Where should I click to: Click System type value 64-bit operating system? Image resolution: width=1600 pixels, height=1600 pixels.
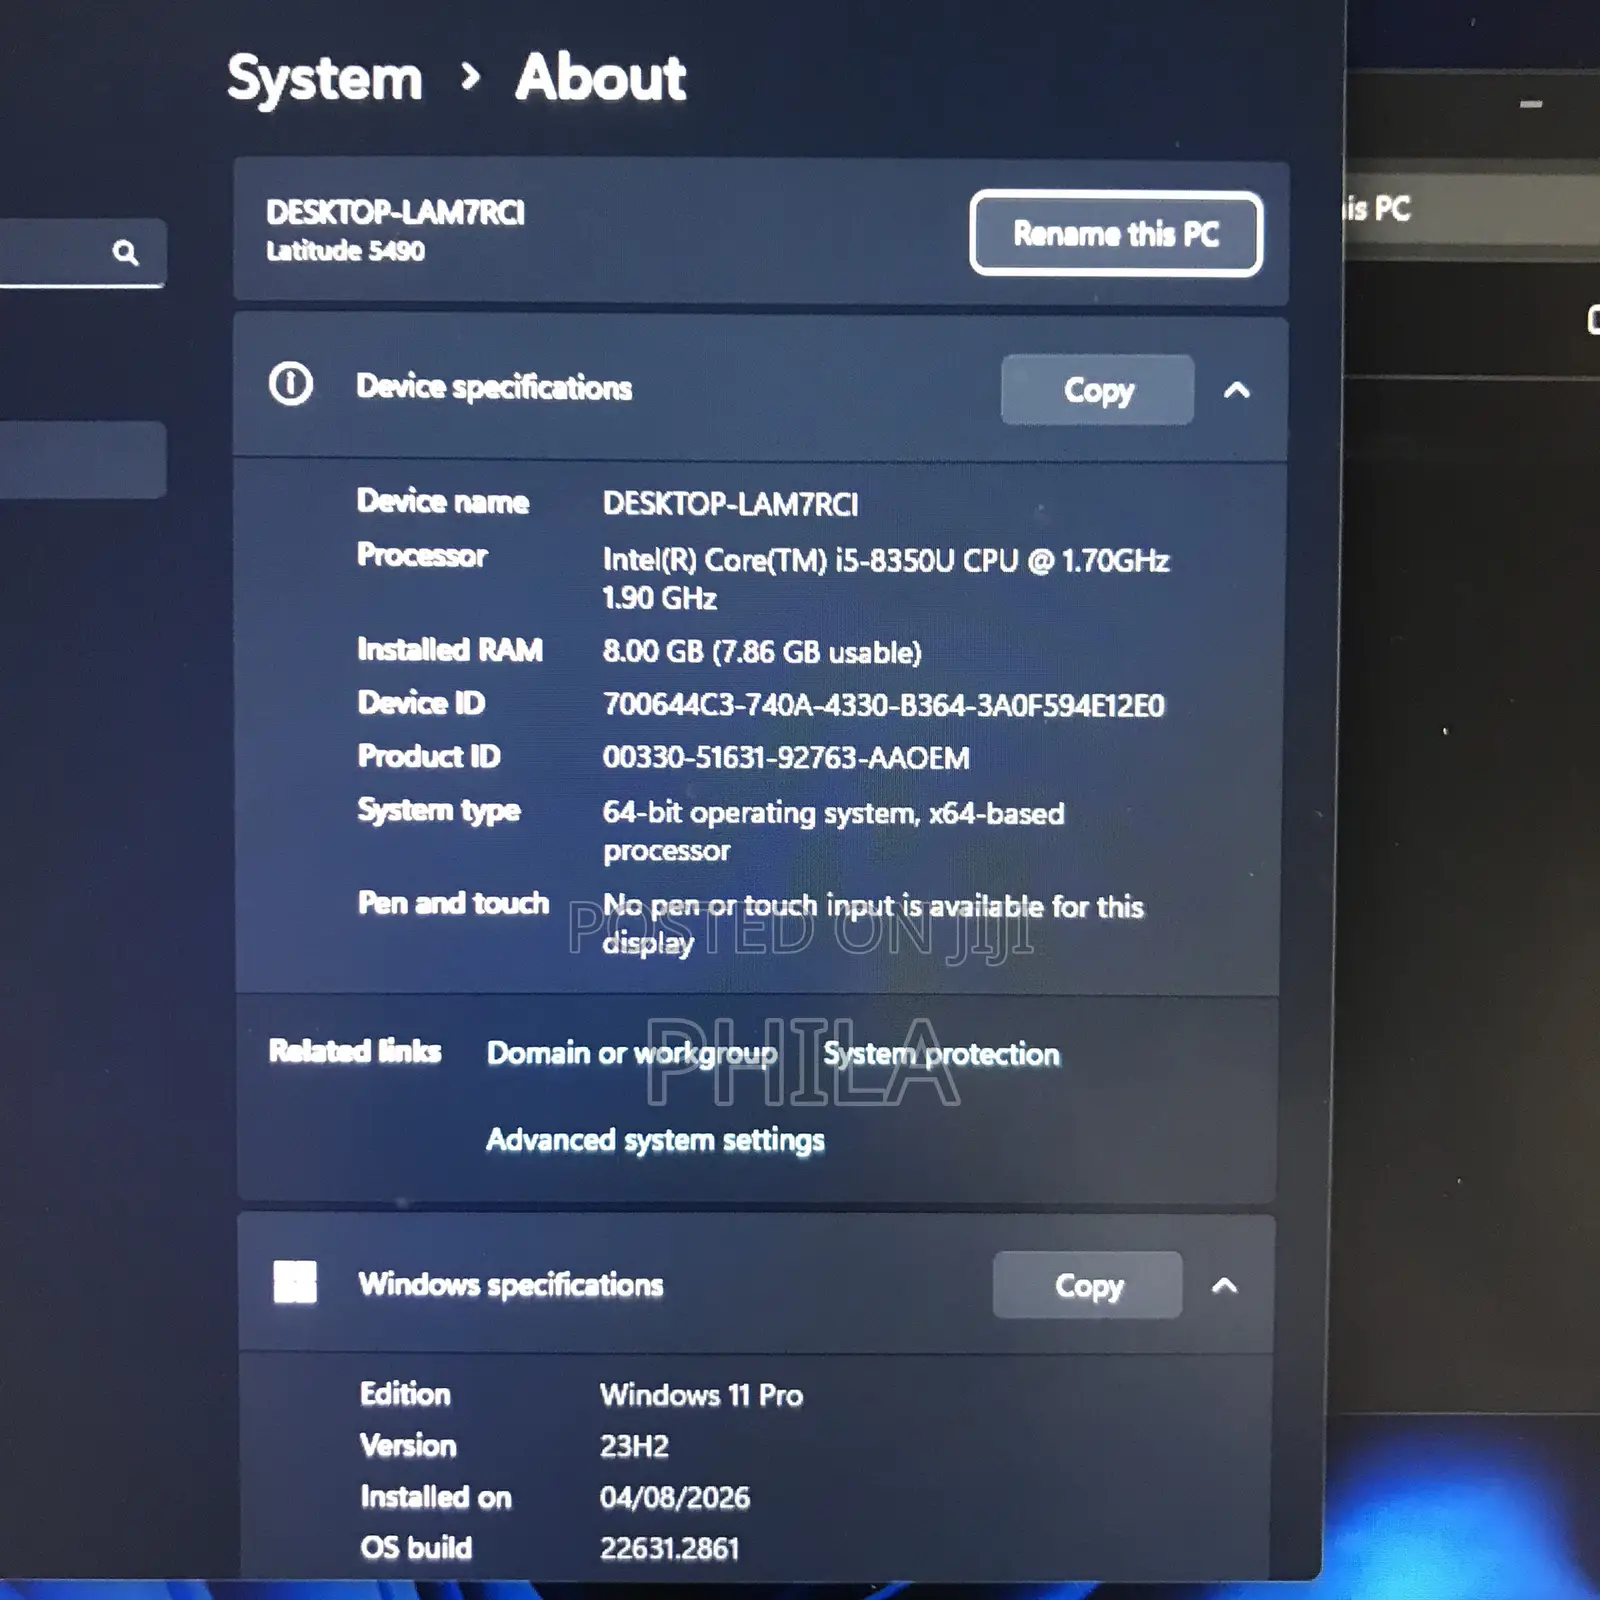point(833,831)
